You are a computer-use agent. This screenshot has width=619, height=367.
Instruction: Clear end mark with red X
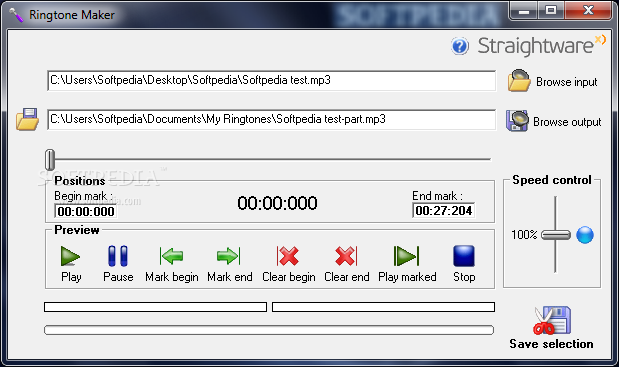click(346, 256)
